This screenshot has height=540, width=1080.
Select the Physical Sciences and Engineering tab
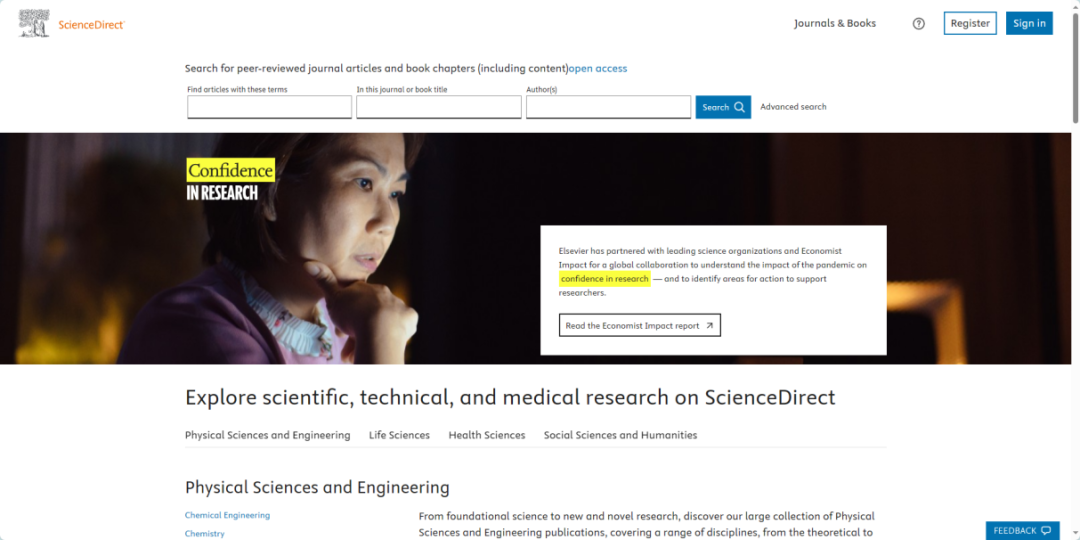[x=267, y=435]
